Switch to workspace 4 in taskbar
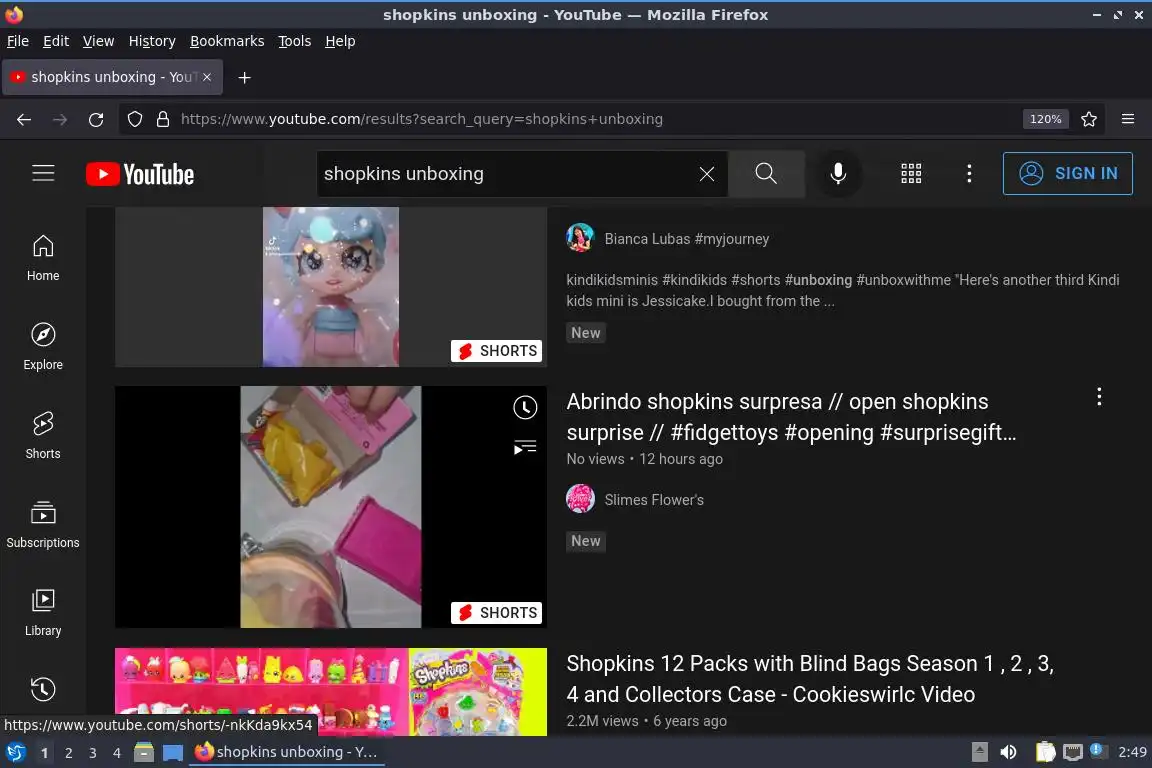The width and height of the screenshot is (1152, 768). click(x=117, y=753)
